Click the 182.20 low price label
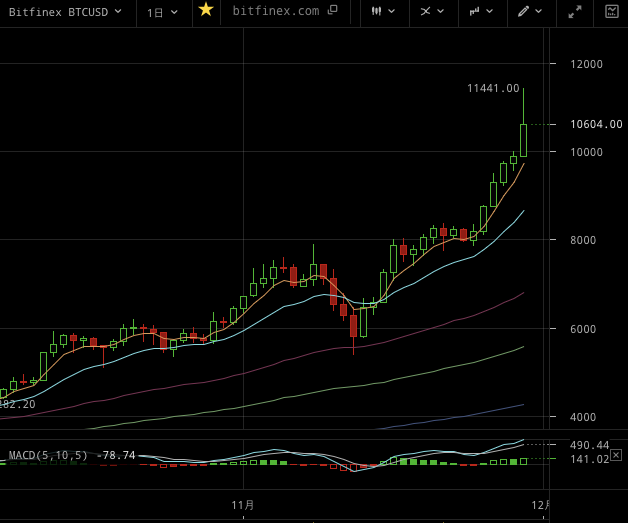Viewport: 628px width, 523px height. point(18,404)
